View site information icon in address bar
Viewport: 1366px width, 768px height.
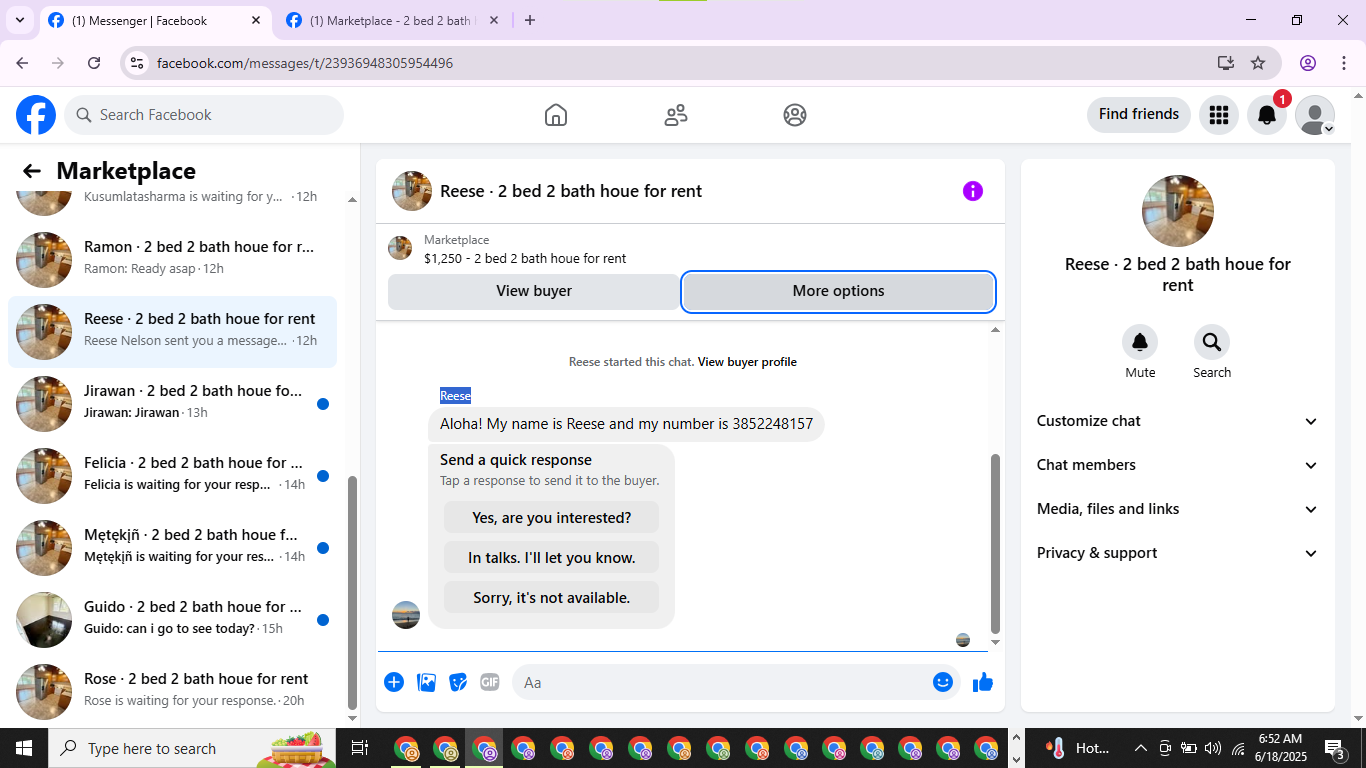pos(138,63)
